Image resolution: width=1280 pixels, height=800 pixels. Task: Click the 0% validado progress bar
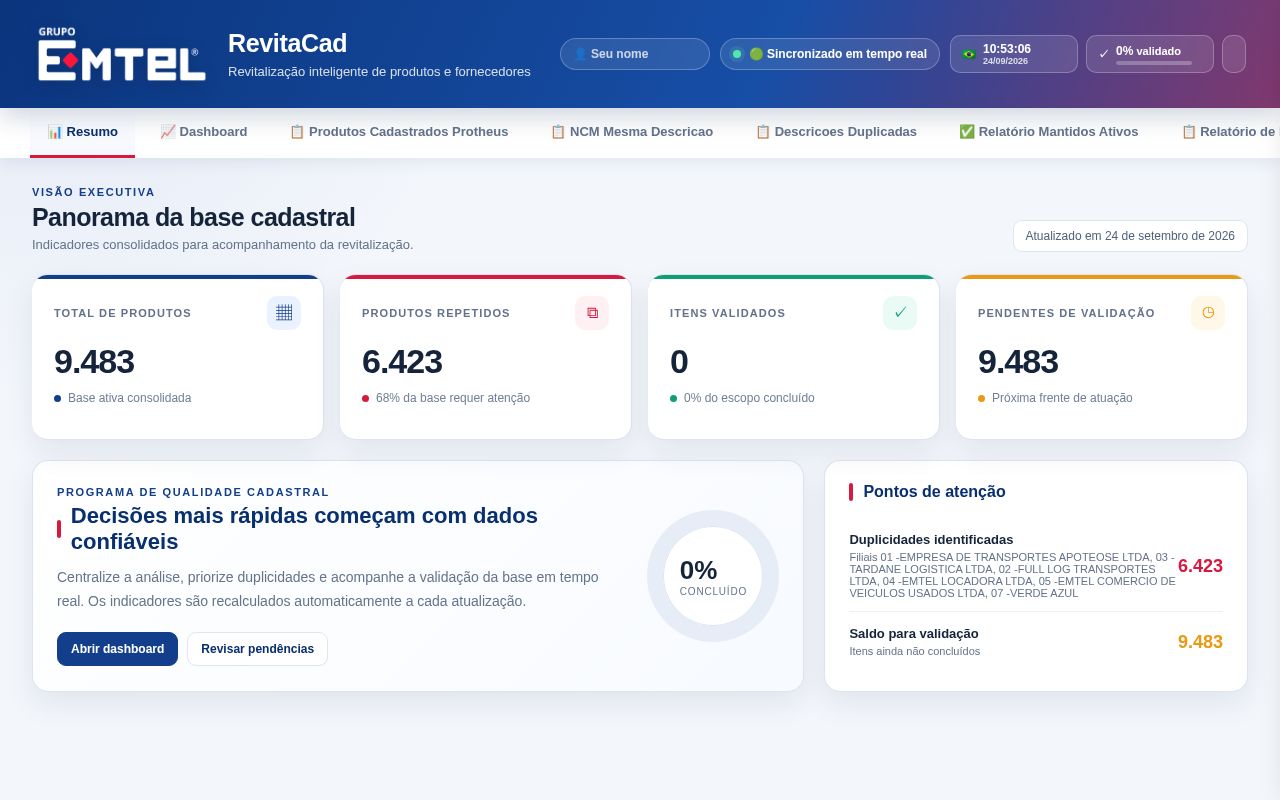point(1154,63)
